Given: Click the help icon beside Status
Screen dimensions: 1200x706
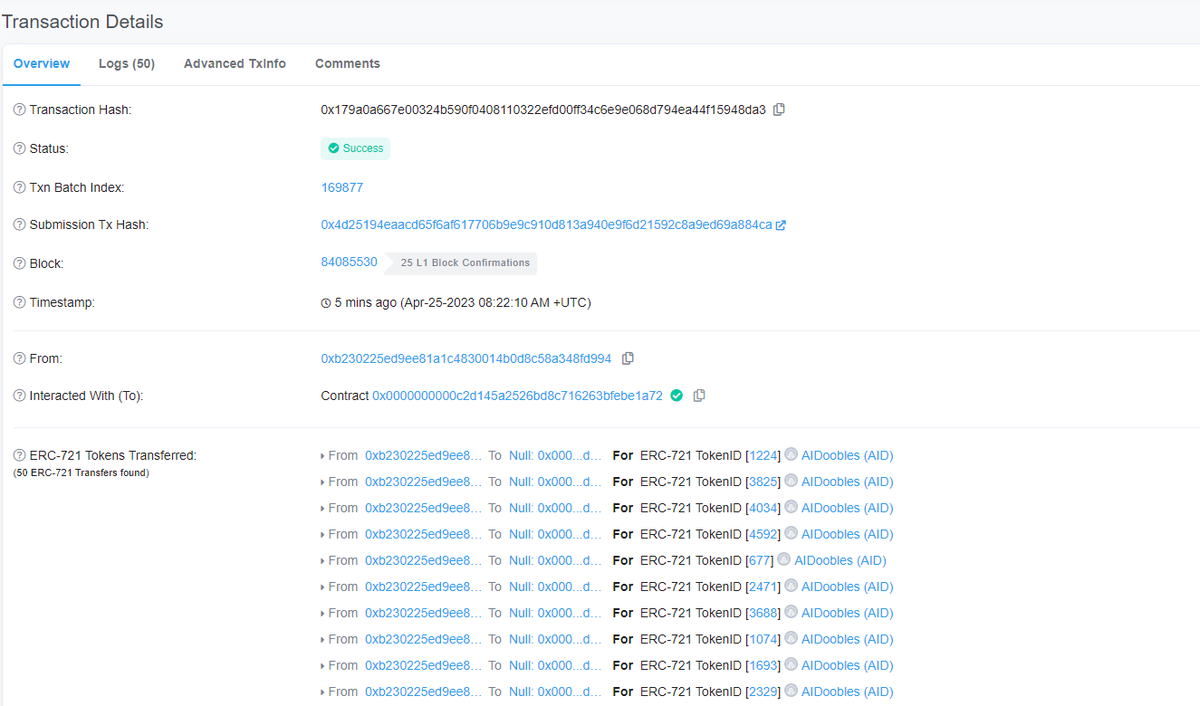Looking at the screenshot, I should coord(18,148).
